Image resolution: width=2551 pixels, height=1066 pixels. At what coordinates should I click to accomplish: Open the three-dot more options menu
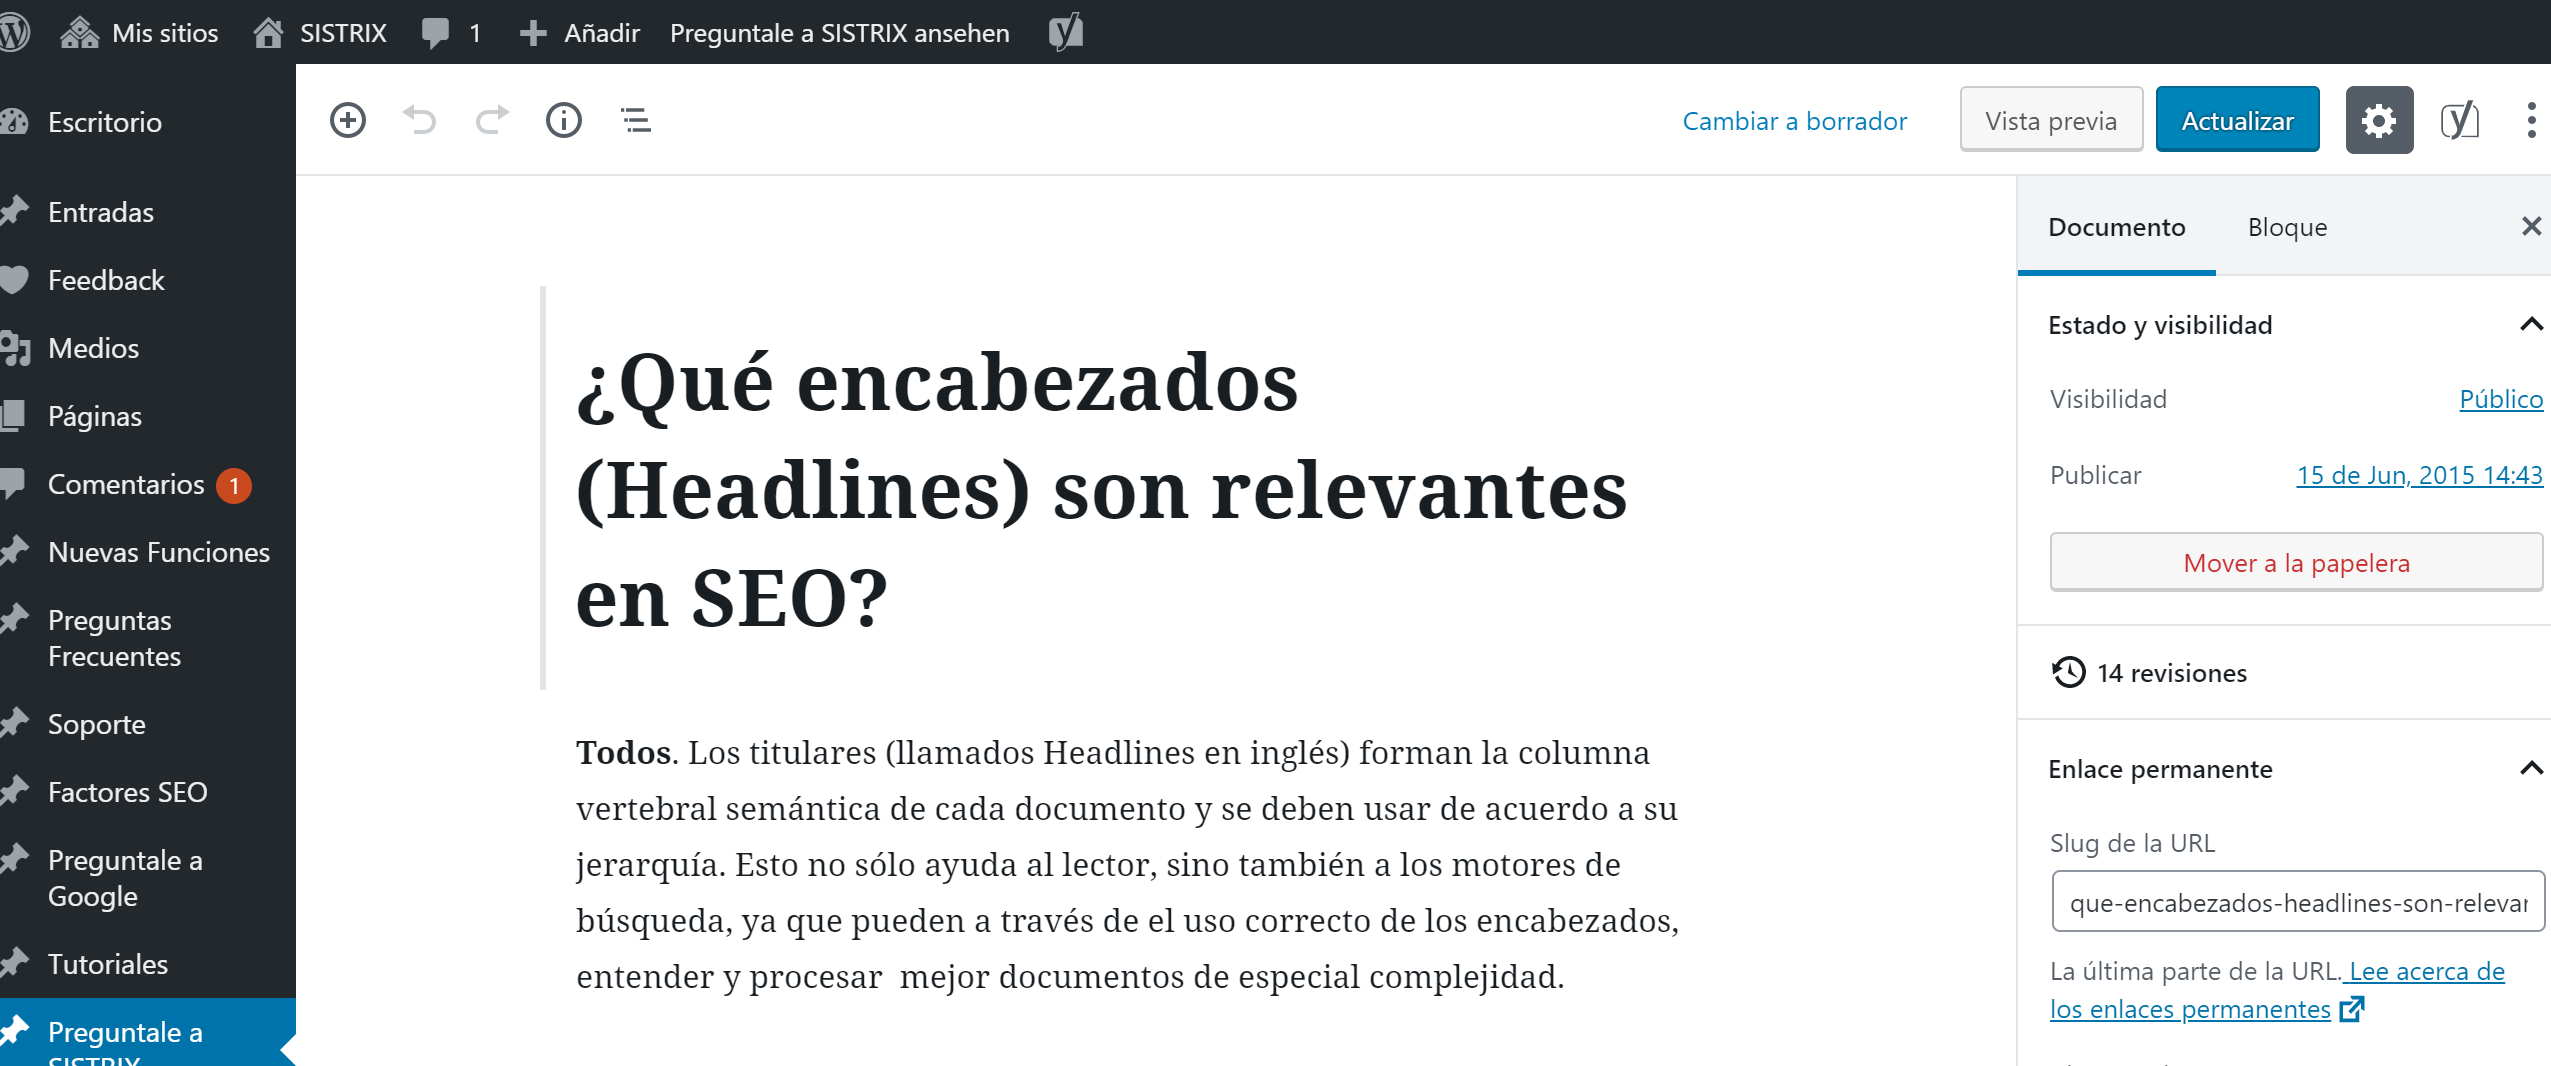click(x=2530, y=120)
